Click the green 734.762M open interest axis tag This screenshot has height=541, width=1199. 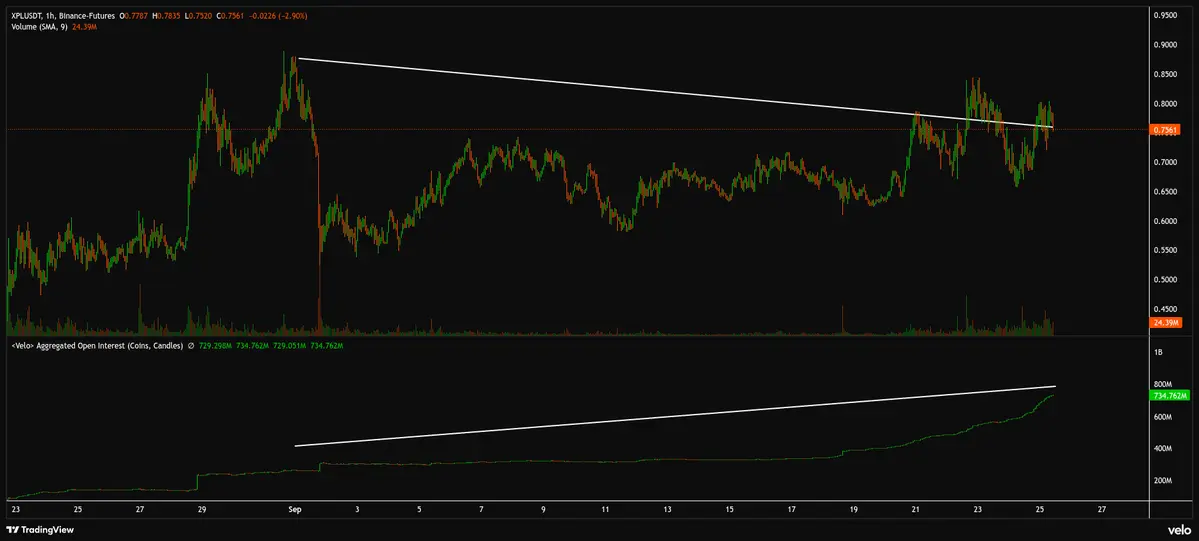[1168, 396]
